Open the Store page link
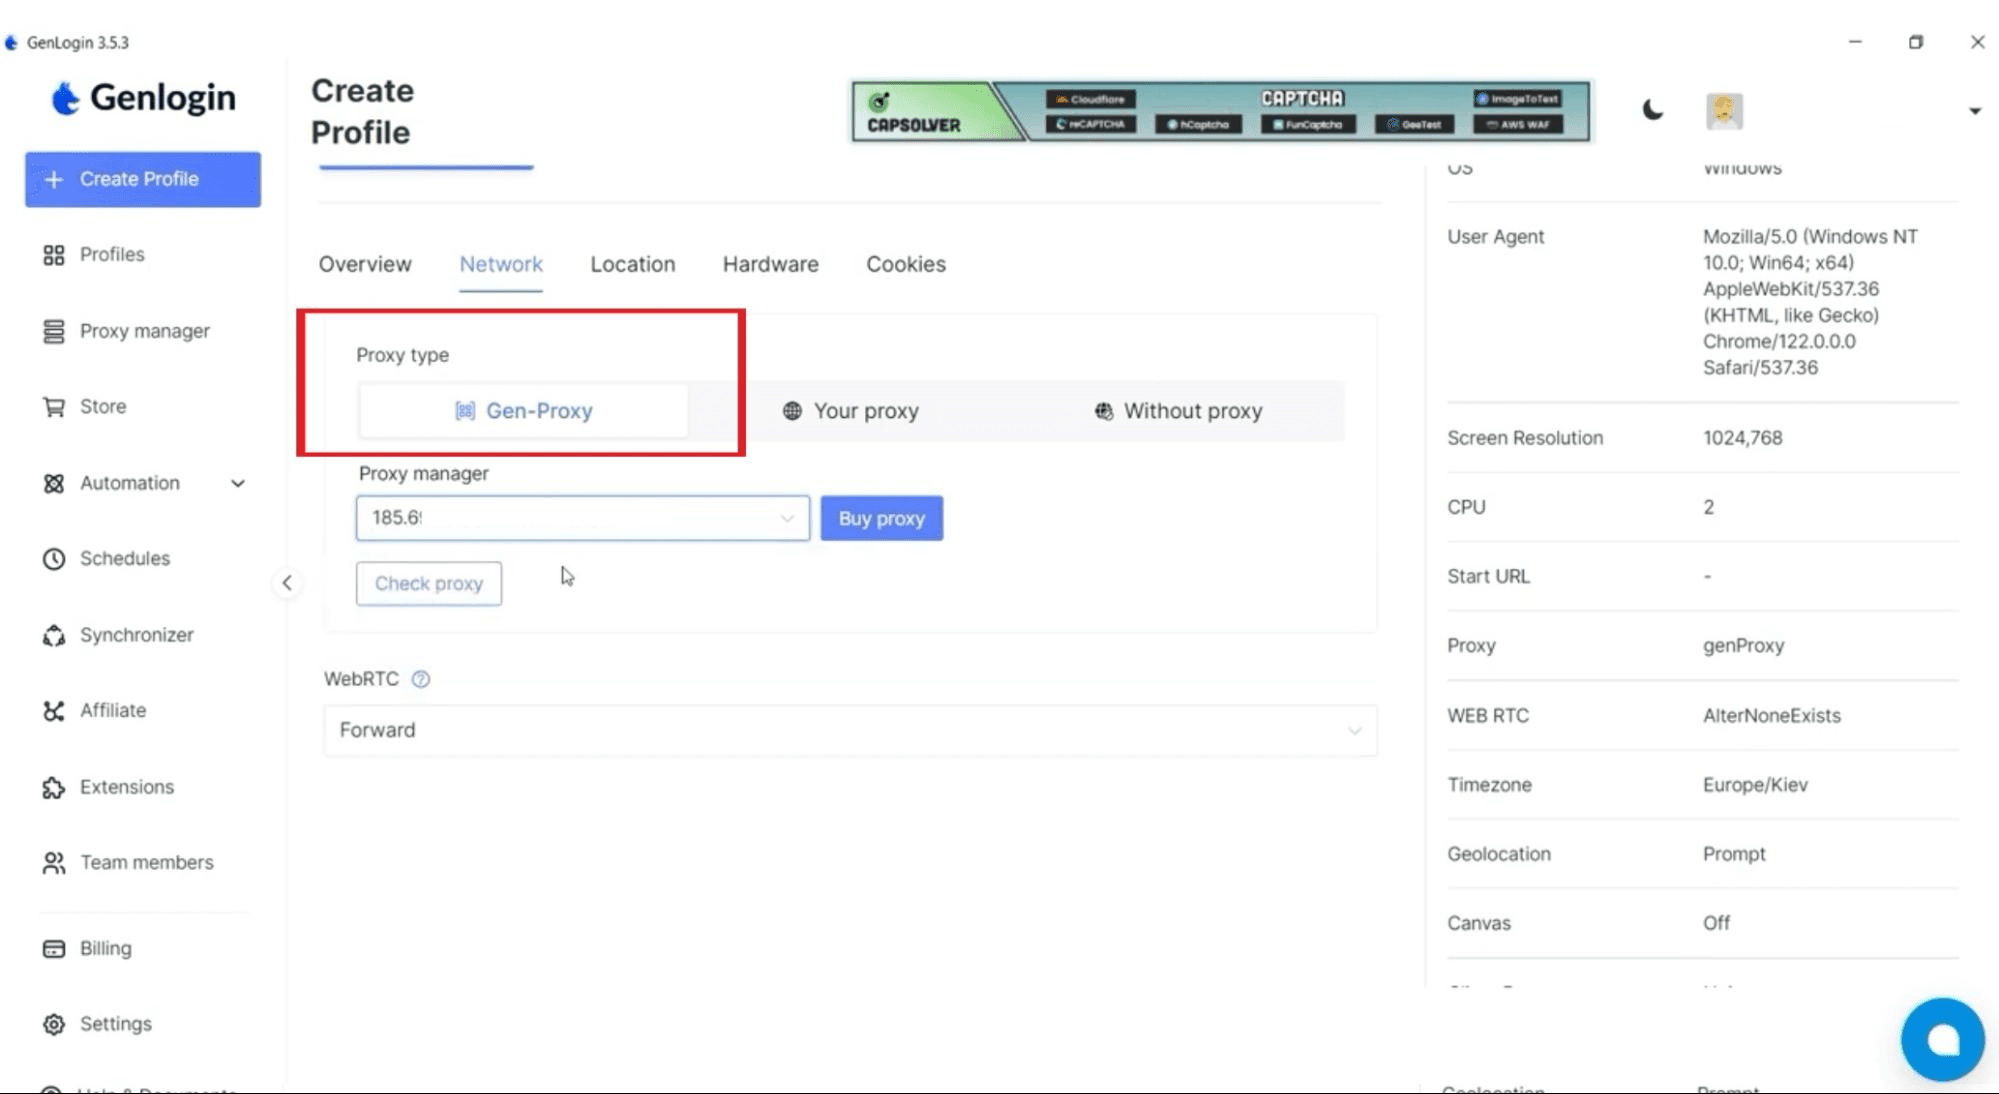Screen dimensions: 1999x1094 [103, 407]
